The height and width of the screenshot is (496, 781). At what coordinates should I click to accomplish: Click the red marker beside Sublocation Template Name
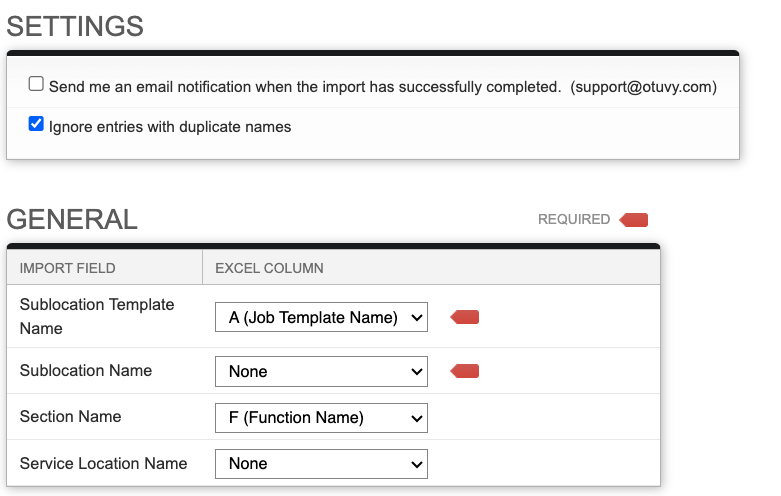pyautogui.click(x=465, y=318)
